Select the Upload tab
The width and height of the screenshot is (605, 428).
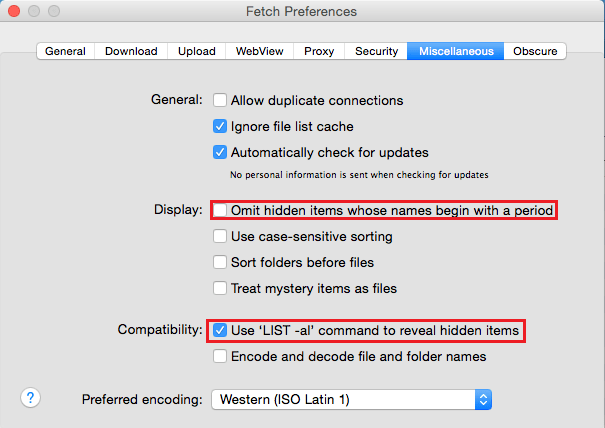196,51
